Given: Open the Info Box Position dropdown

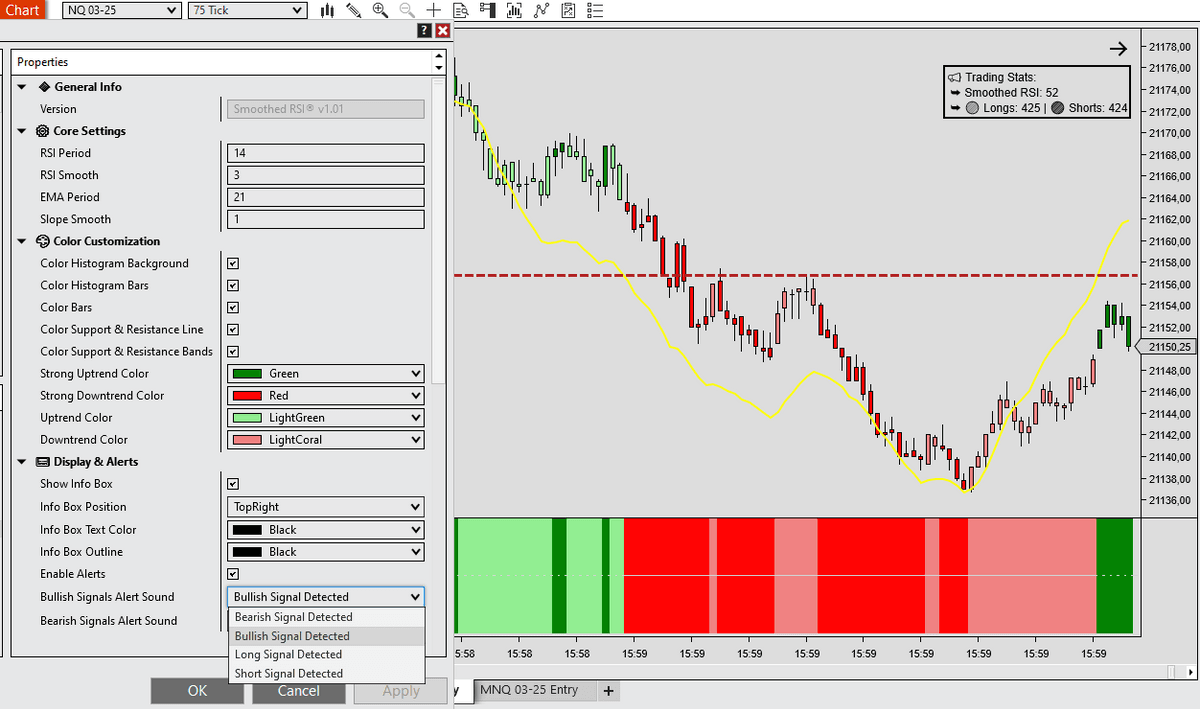Looking at the screenshot, I should pyautogui.click(x=326, y=507).
